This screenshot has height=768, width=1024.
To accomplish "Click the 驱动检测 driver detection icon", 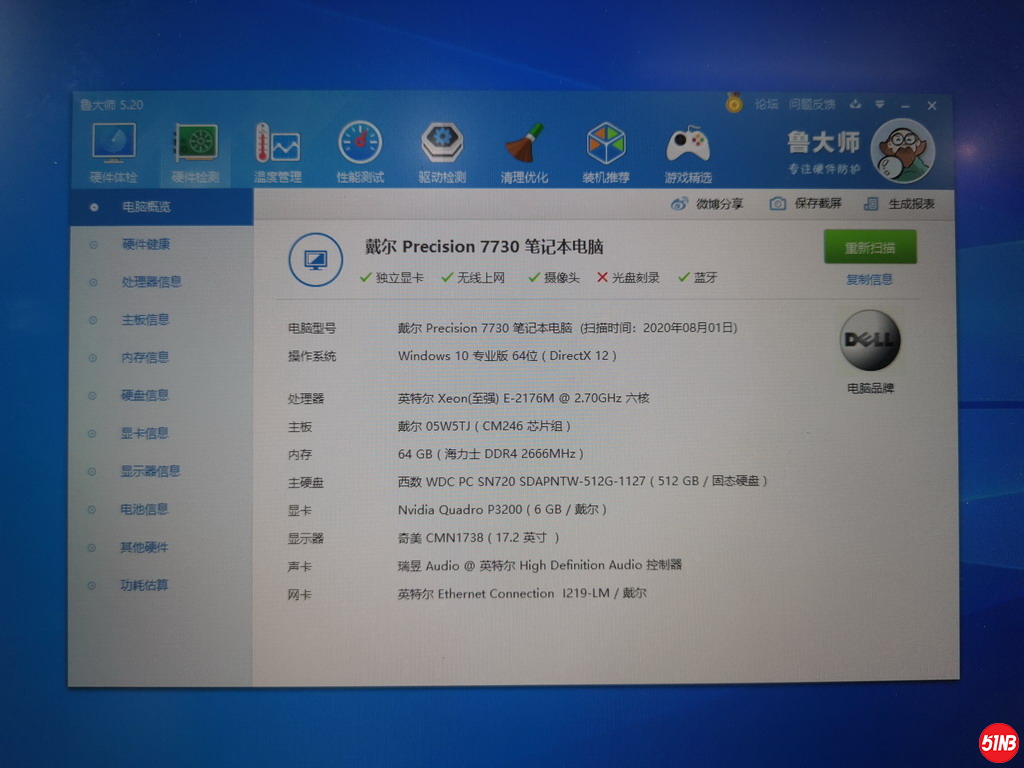I will point(442,145).
